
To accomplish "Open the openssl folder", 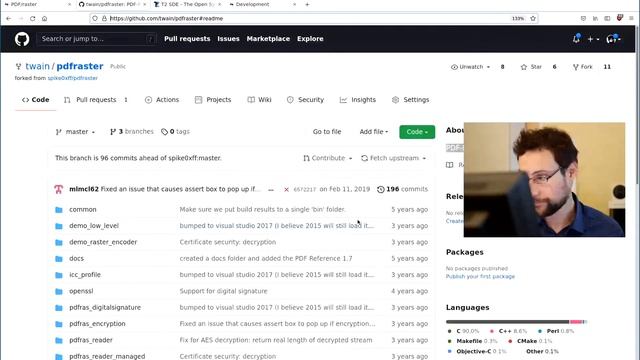I will (81, 291).
